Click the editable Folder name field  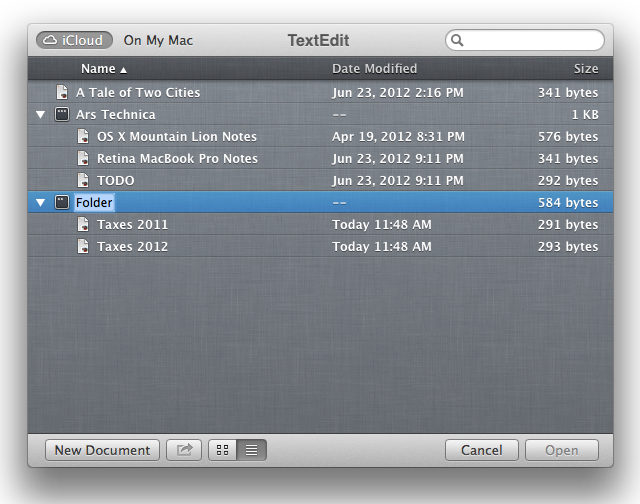(x=94, y=202)
